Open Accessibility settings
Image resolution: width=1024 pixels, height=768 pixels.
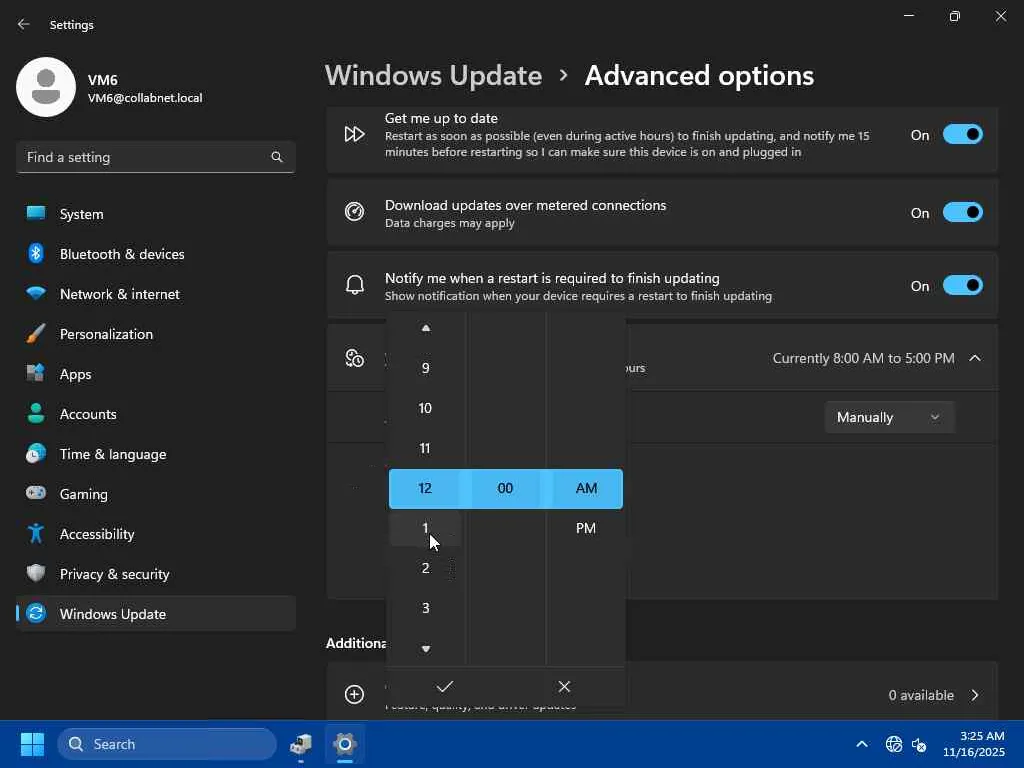click(155, 534)
